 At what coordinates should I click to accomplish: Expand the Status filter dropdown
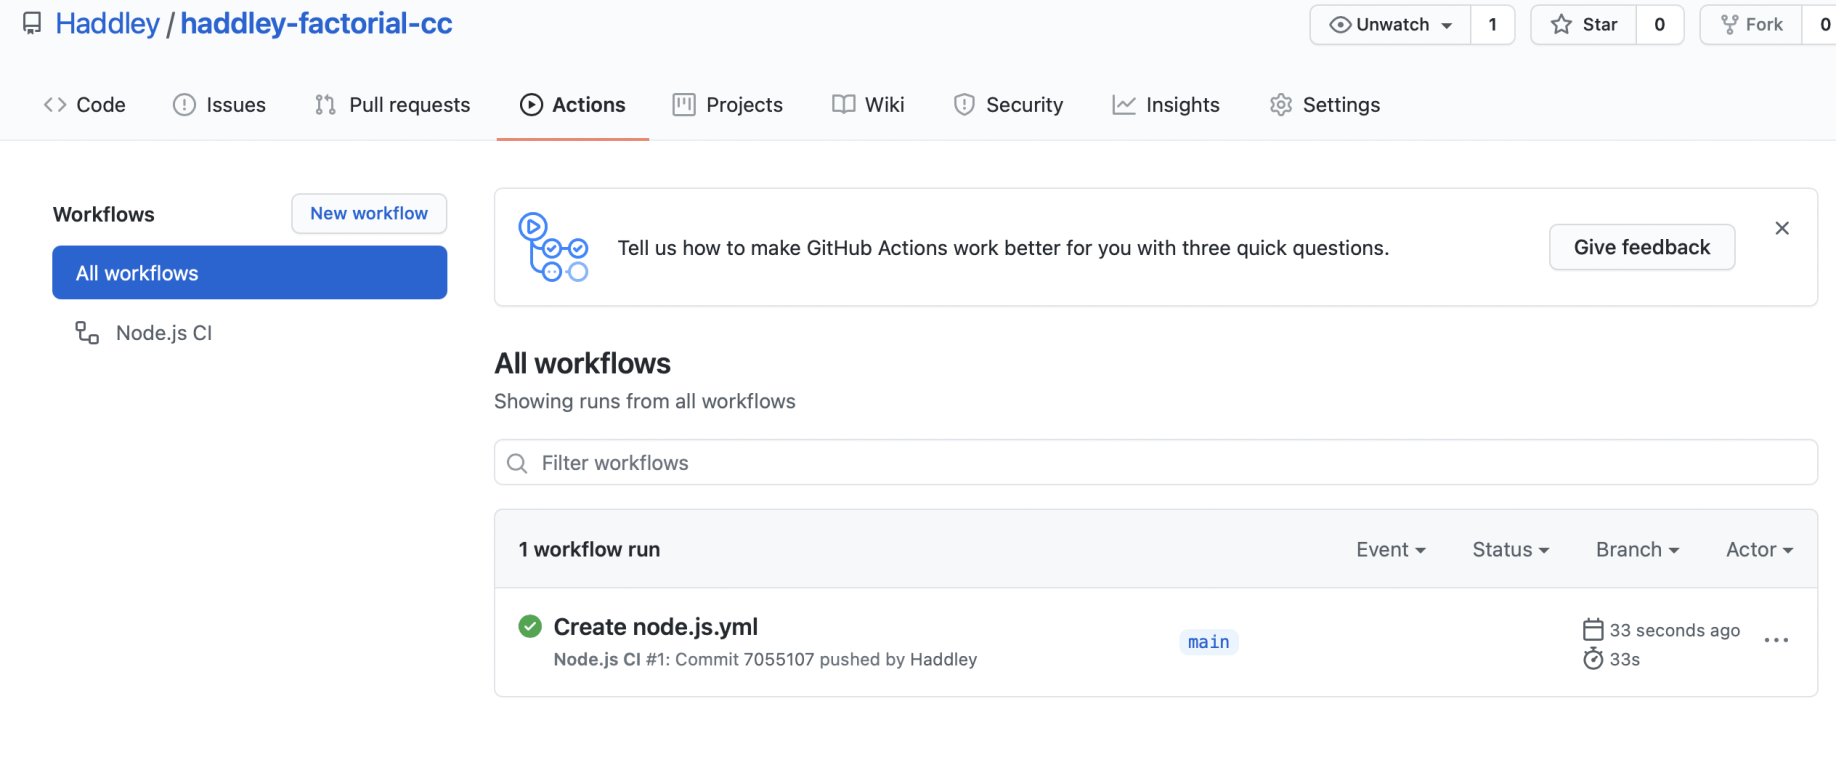point(1510,550)
